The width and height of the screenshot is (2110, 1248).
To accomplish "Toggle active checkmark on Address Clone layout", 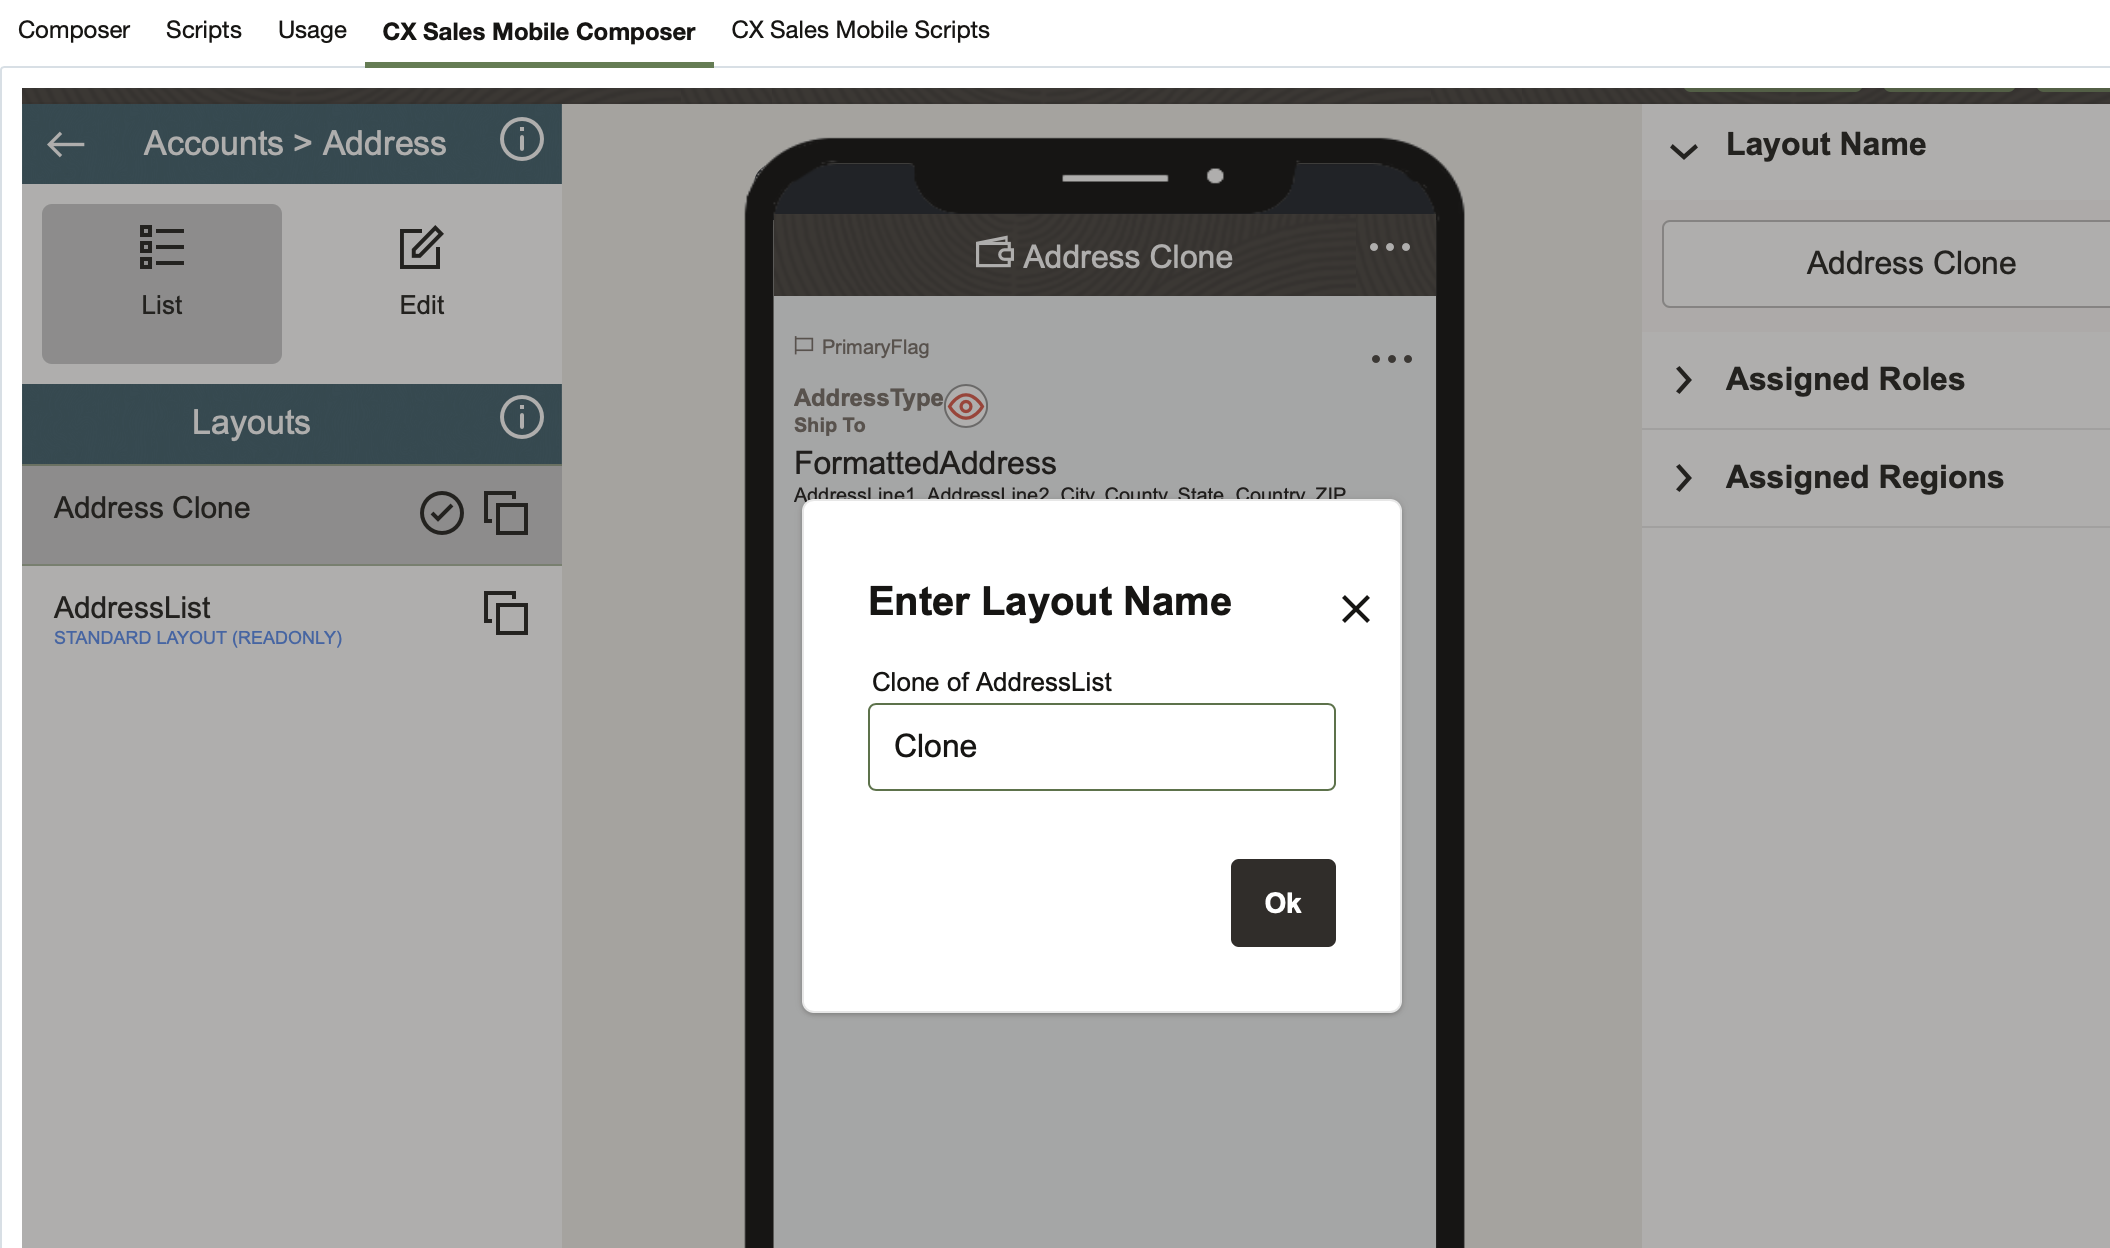I will click(x=441, y=513).
